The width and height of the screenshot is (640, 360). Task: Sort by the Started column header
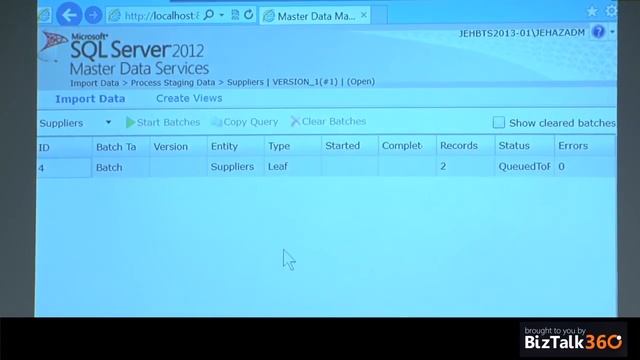tap(349, 146)
